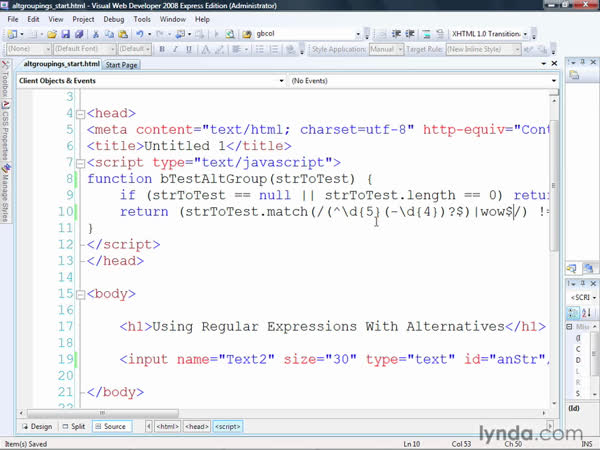Image resolution: width=600 pixels, height=450 pixels.
Task: Open the XHTML 1.0 Transitional schema dropdown
Action: (x=553, y=34)
